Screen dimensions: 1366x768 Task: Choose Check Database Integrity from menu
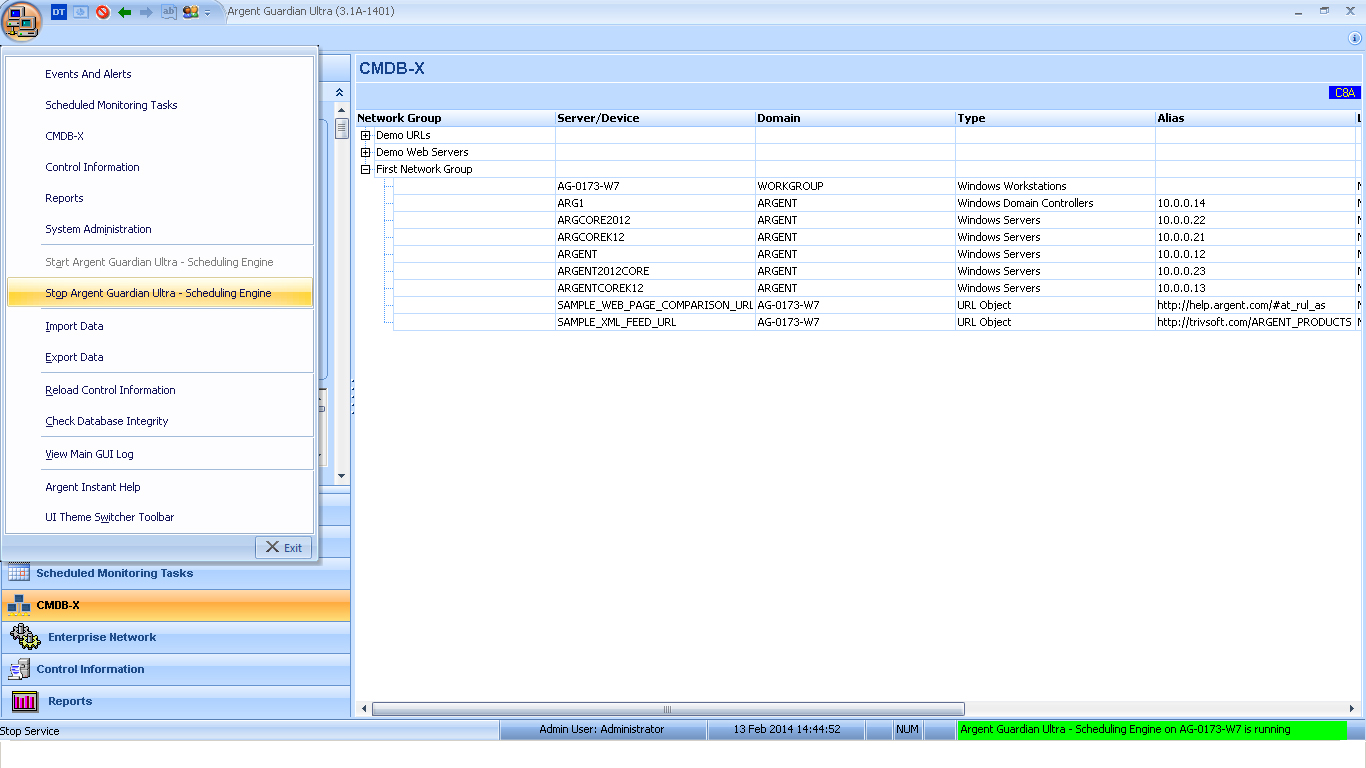(x=106, y=421)
